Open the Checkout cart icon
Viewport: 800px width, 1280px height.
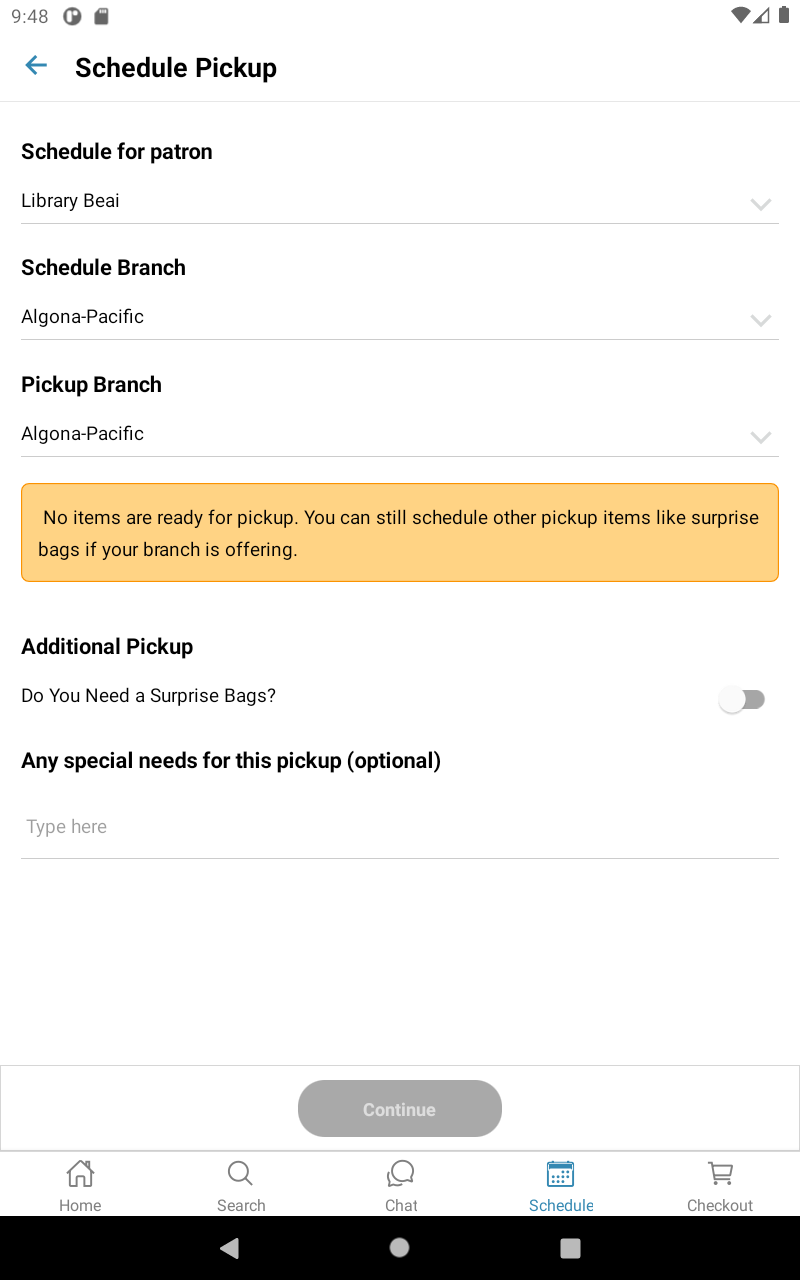pyautogui.click(x=720, y=1173)
